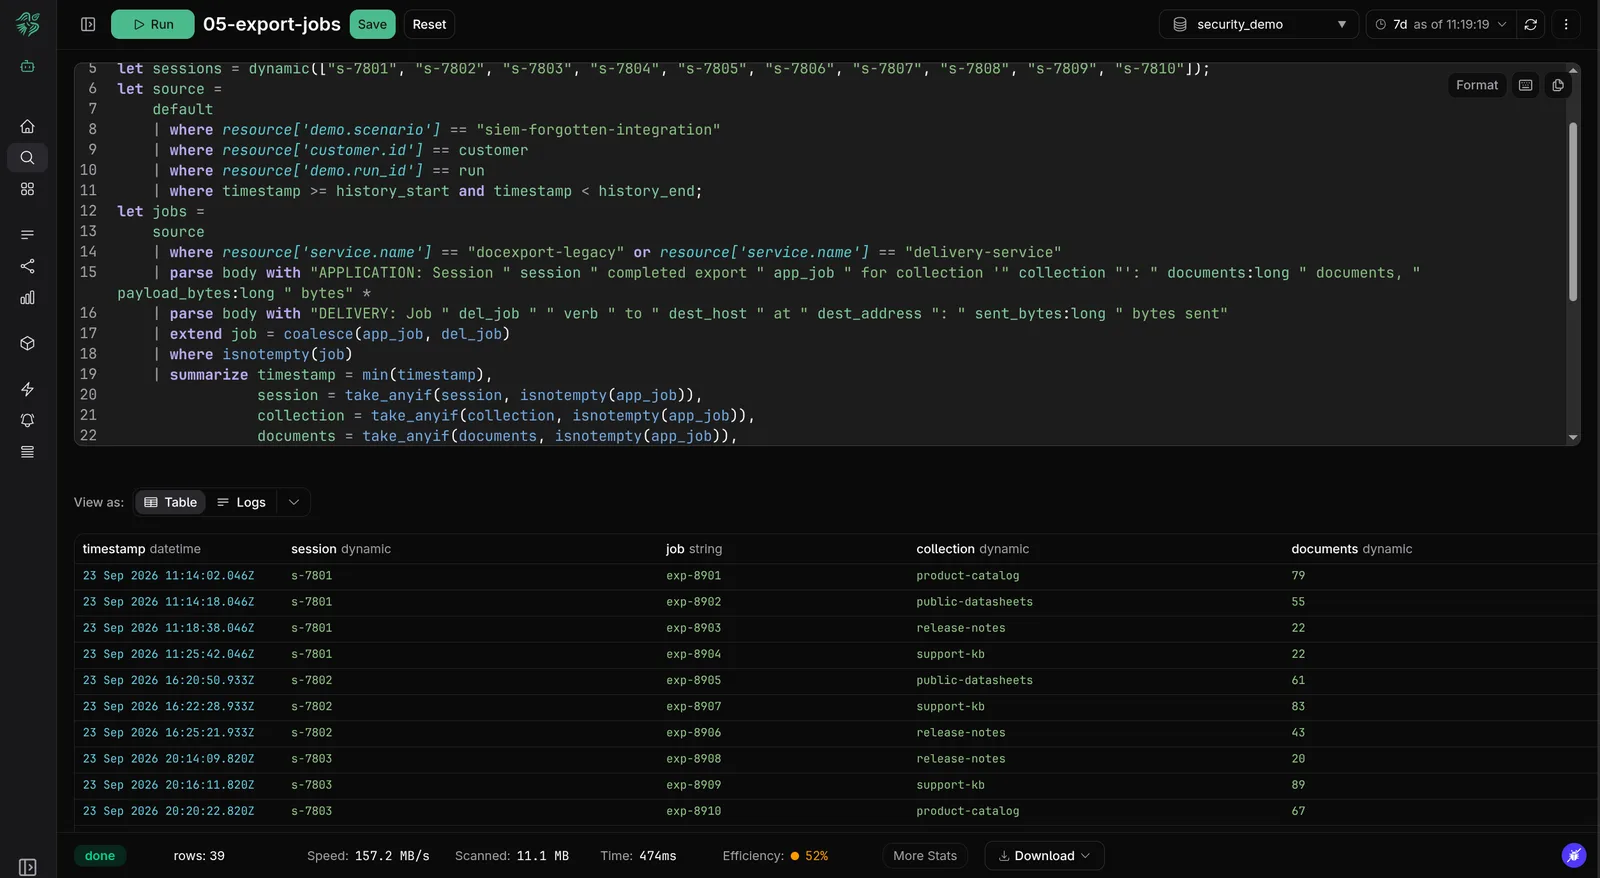This screenshot has height=878, width=1600.
Task: Expand the view-as chevron dropdown
Action: [294, 502]
